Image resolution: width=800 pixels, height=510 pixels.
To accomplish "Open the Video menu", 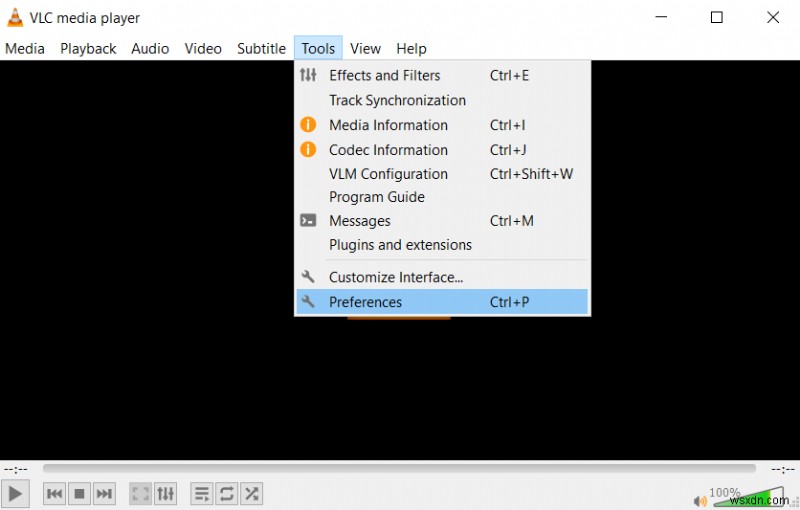I will pos(203,48).
